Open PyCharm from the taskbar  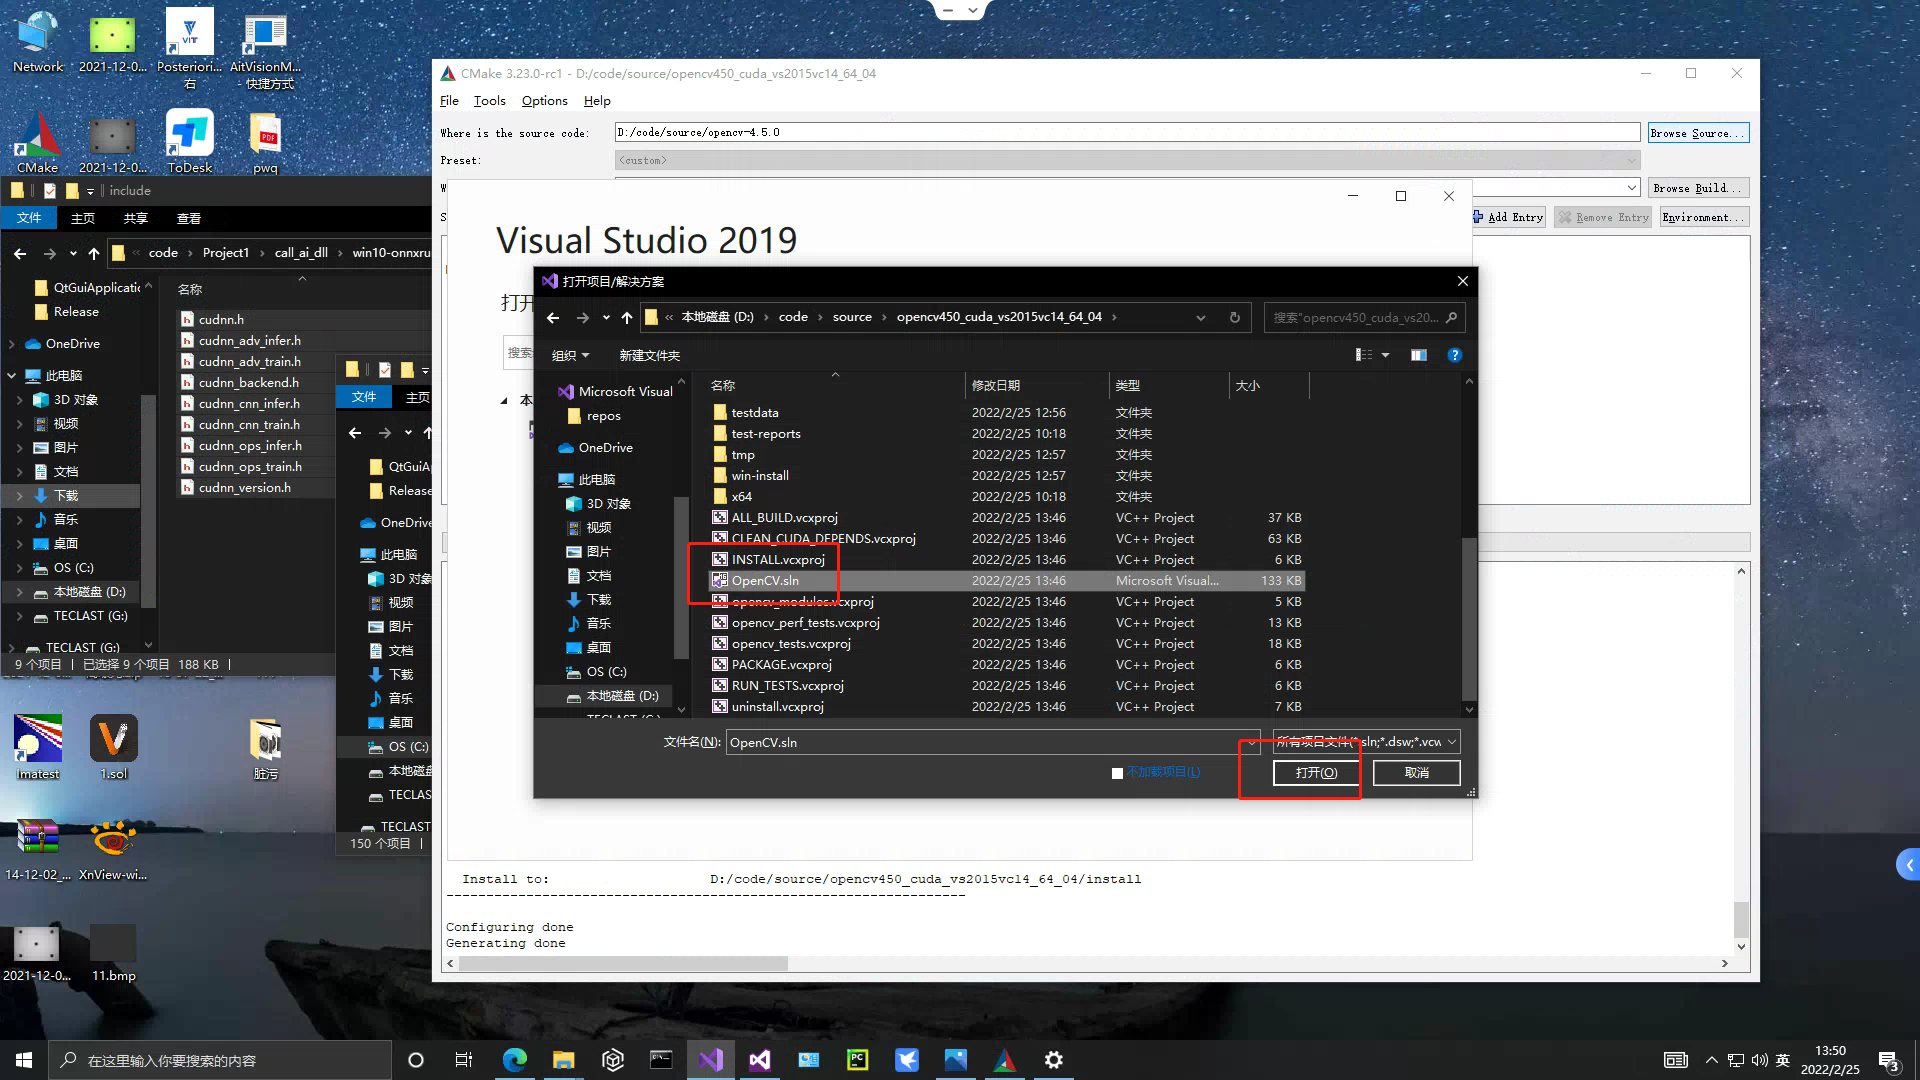tap(858, 1059)
